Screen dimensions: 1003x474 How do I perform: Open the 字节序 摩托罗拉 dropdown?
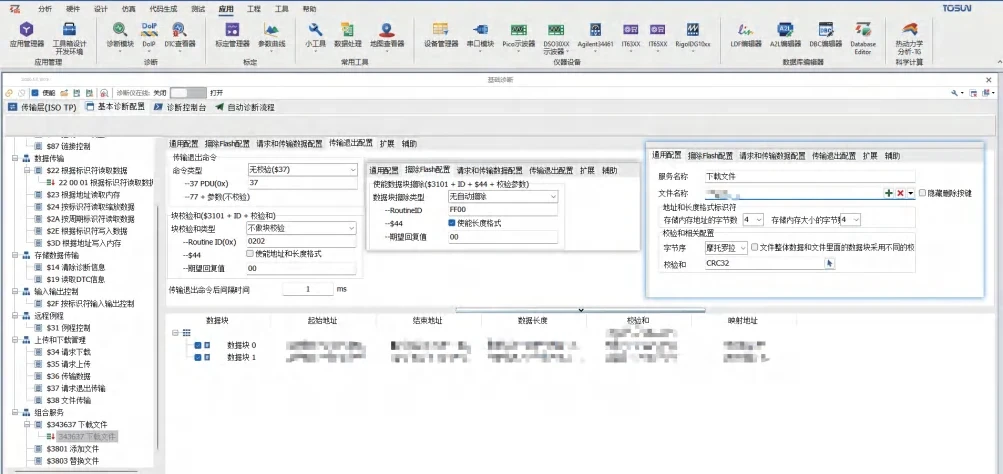(x=725, y=247)
